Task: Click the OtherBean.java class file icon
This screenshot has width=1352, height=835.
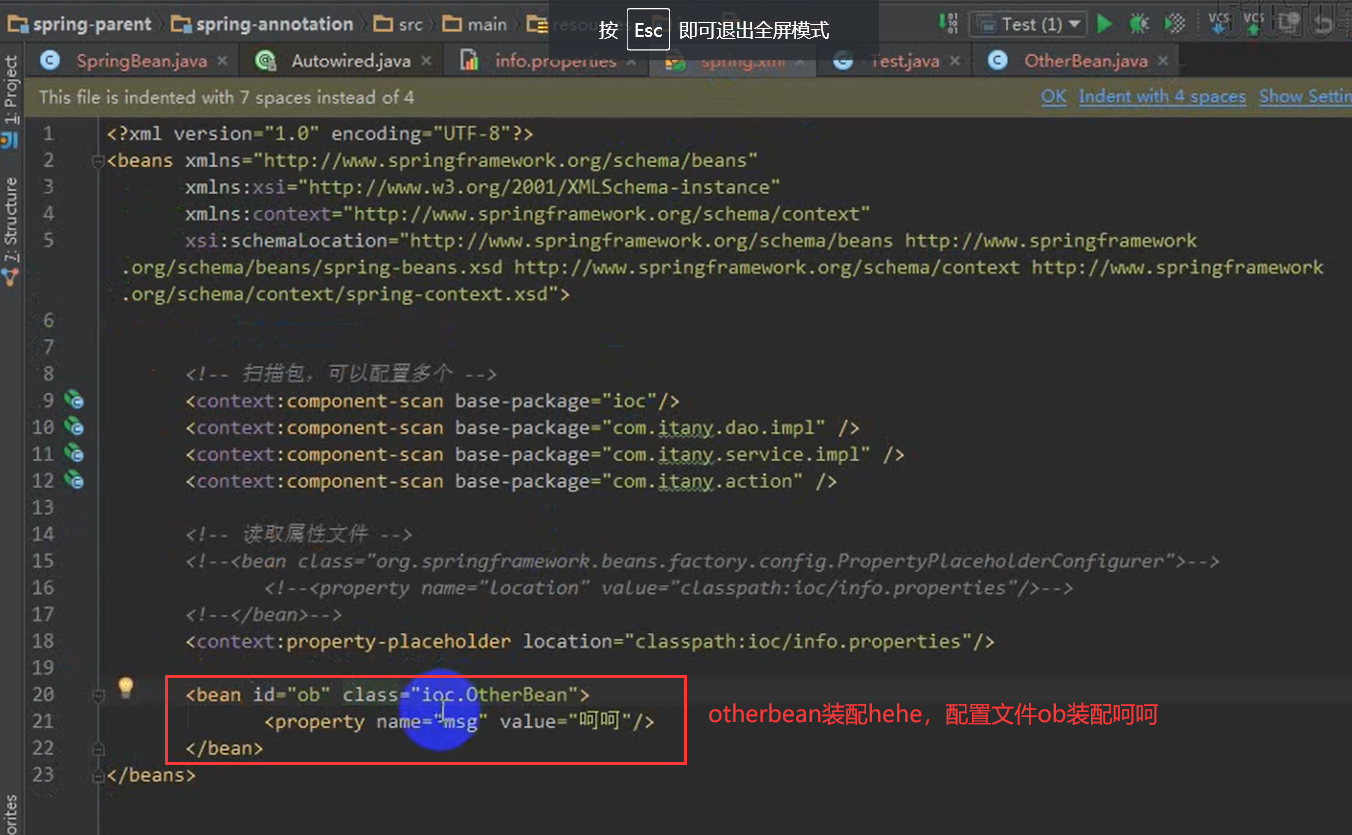Action: coord(997,61)
